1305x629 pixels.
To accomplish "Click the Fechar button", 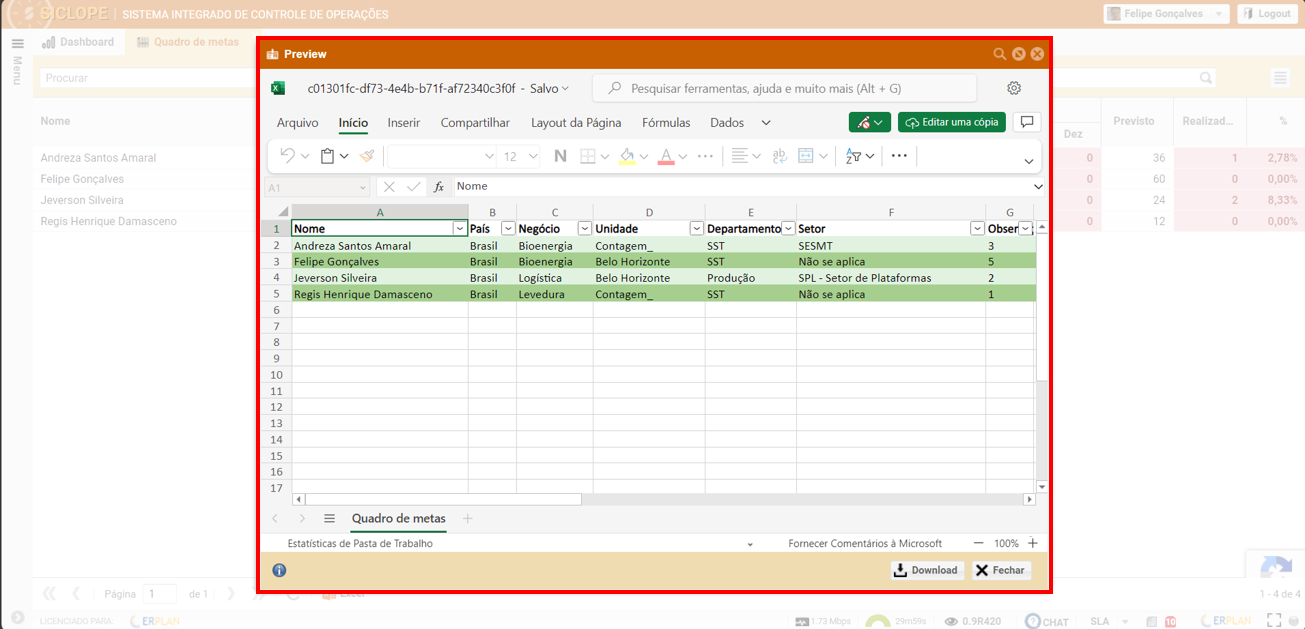I will pos(1001,570).
